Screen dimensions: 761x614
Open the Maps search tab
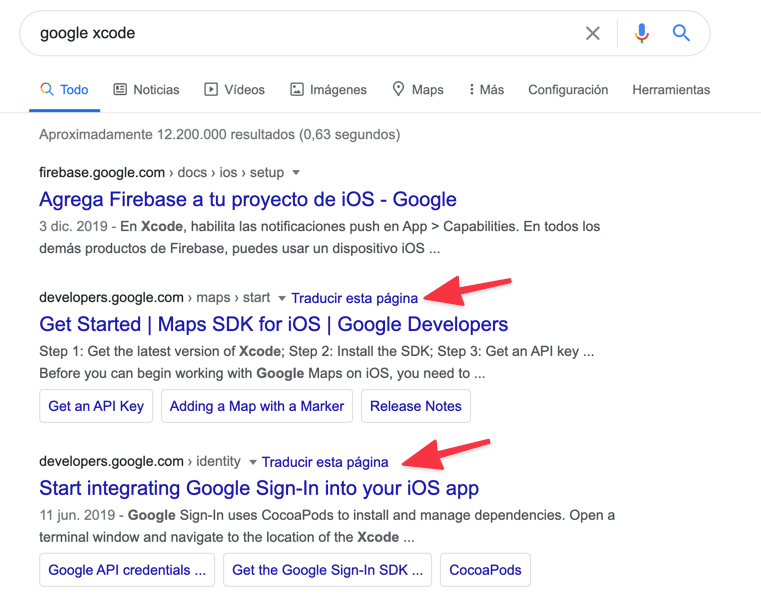click(x=418, y=90)
